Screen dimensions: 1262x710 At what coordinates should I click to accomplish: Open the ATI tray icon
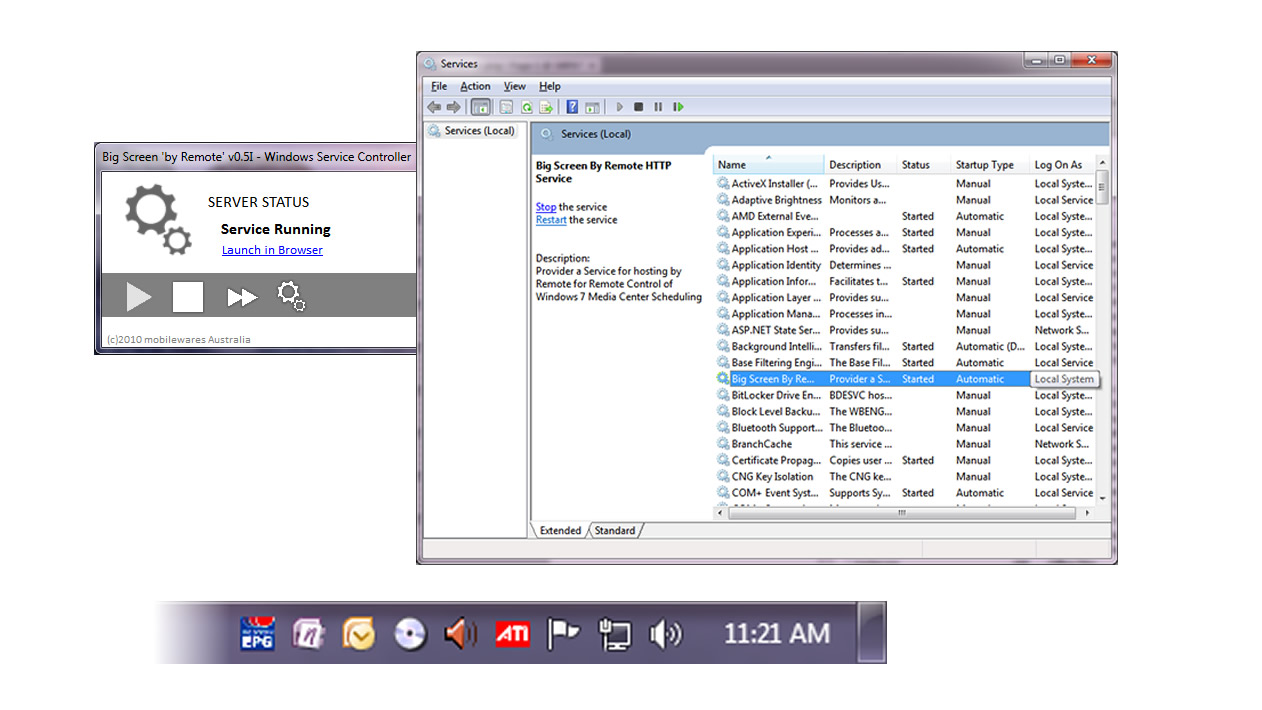pos(513,634)
